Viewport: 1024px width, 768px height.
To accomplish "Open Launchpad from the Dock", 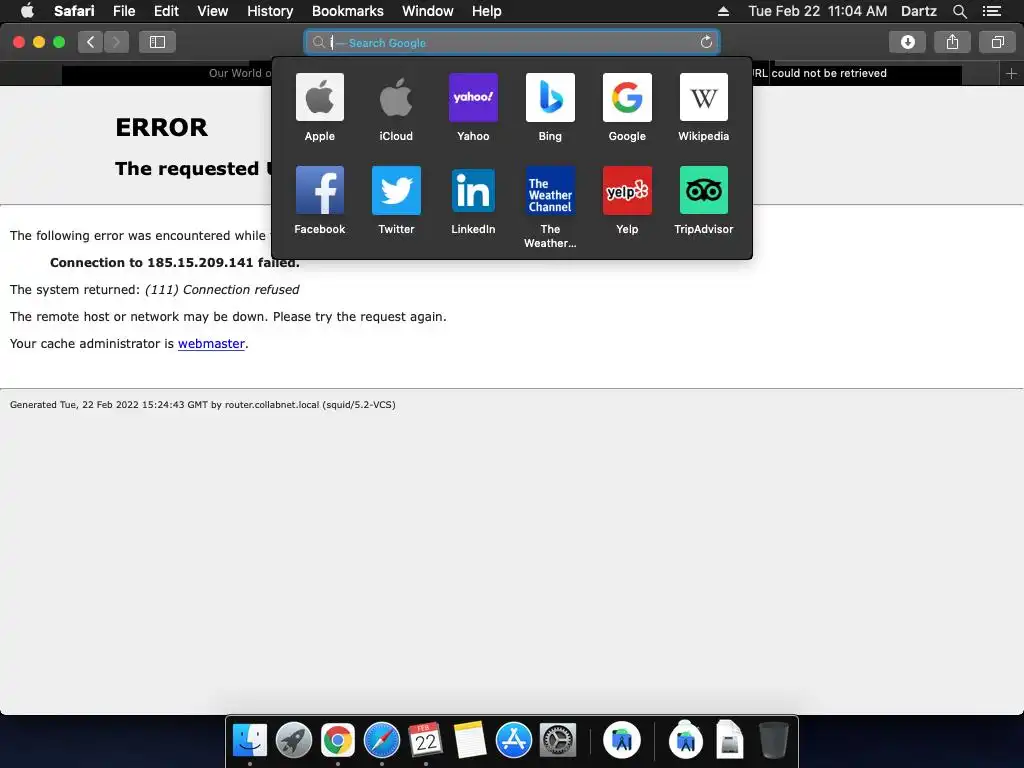I will 294,741.
